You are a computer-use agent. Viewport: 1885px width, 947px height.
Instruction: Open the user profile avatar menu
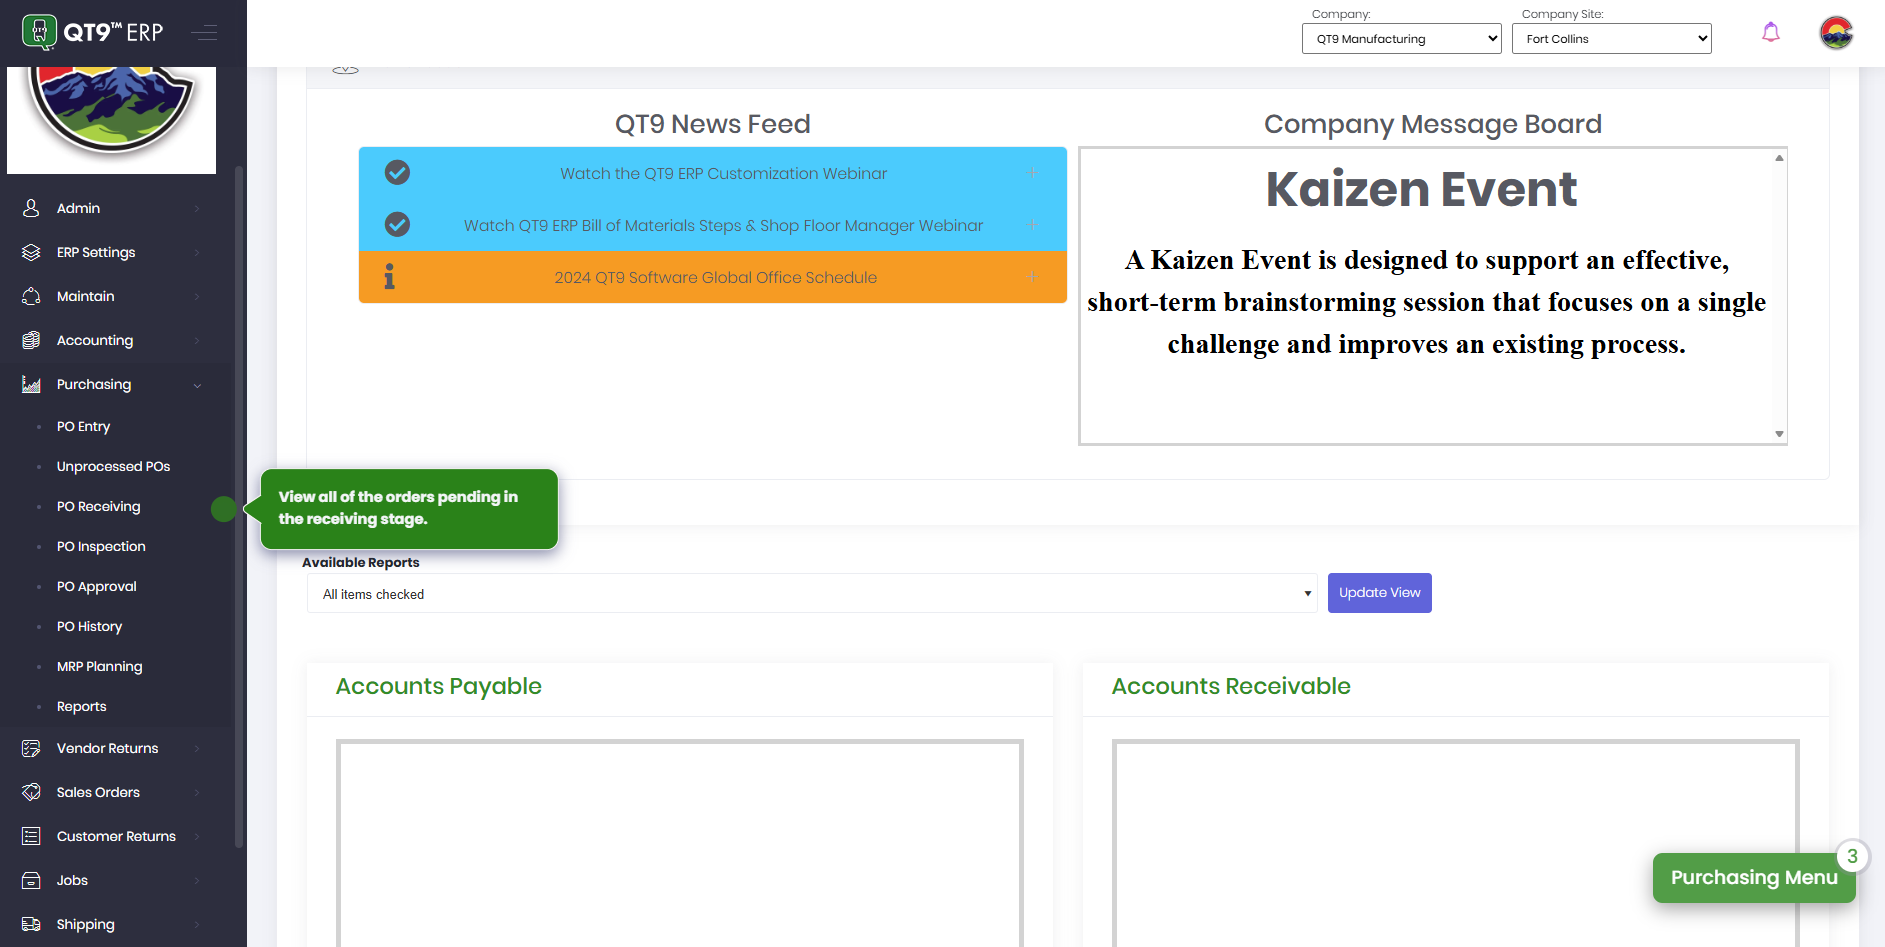[1835, 33]
